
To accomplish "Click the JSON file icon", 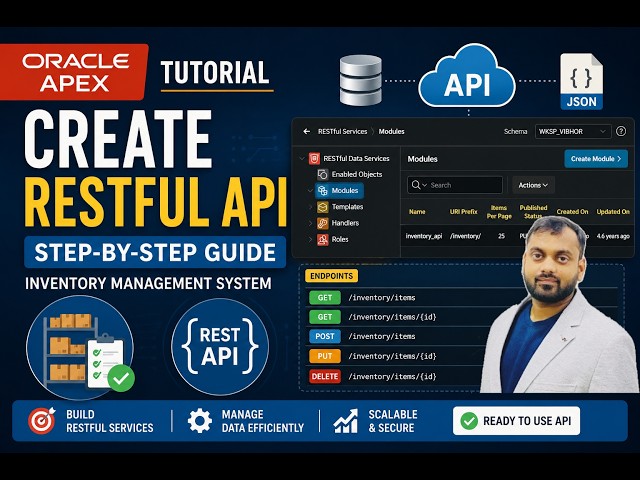I will click(582, 82).
